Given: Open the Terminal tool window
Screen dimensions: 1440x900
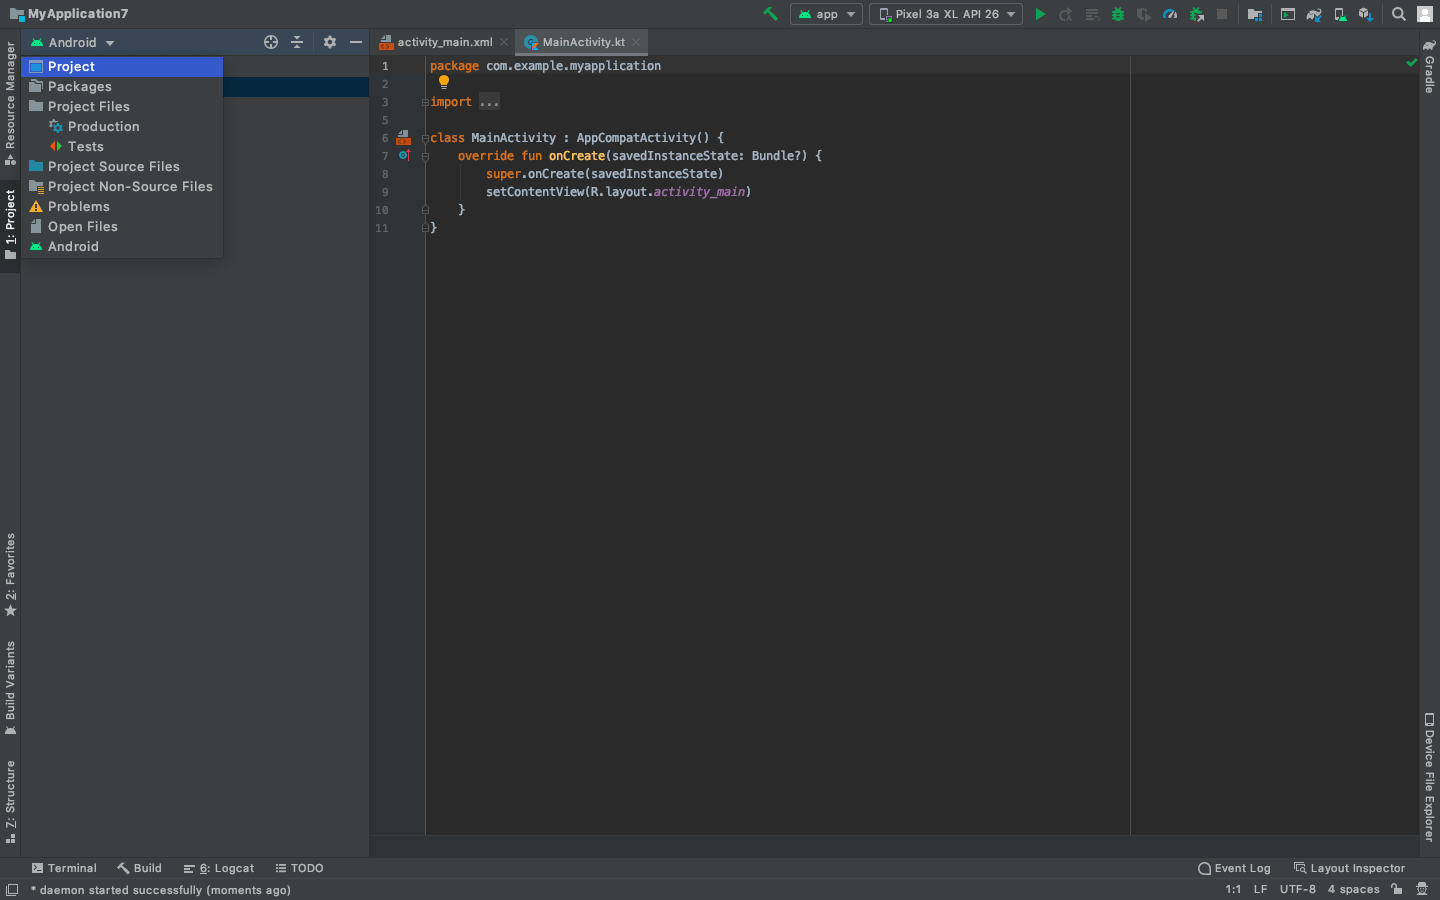Looking at the screenshot, I should (x=64, y=868).
